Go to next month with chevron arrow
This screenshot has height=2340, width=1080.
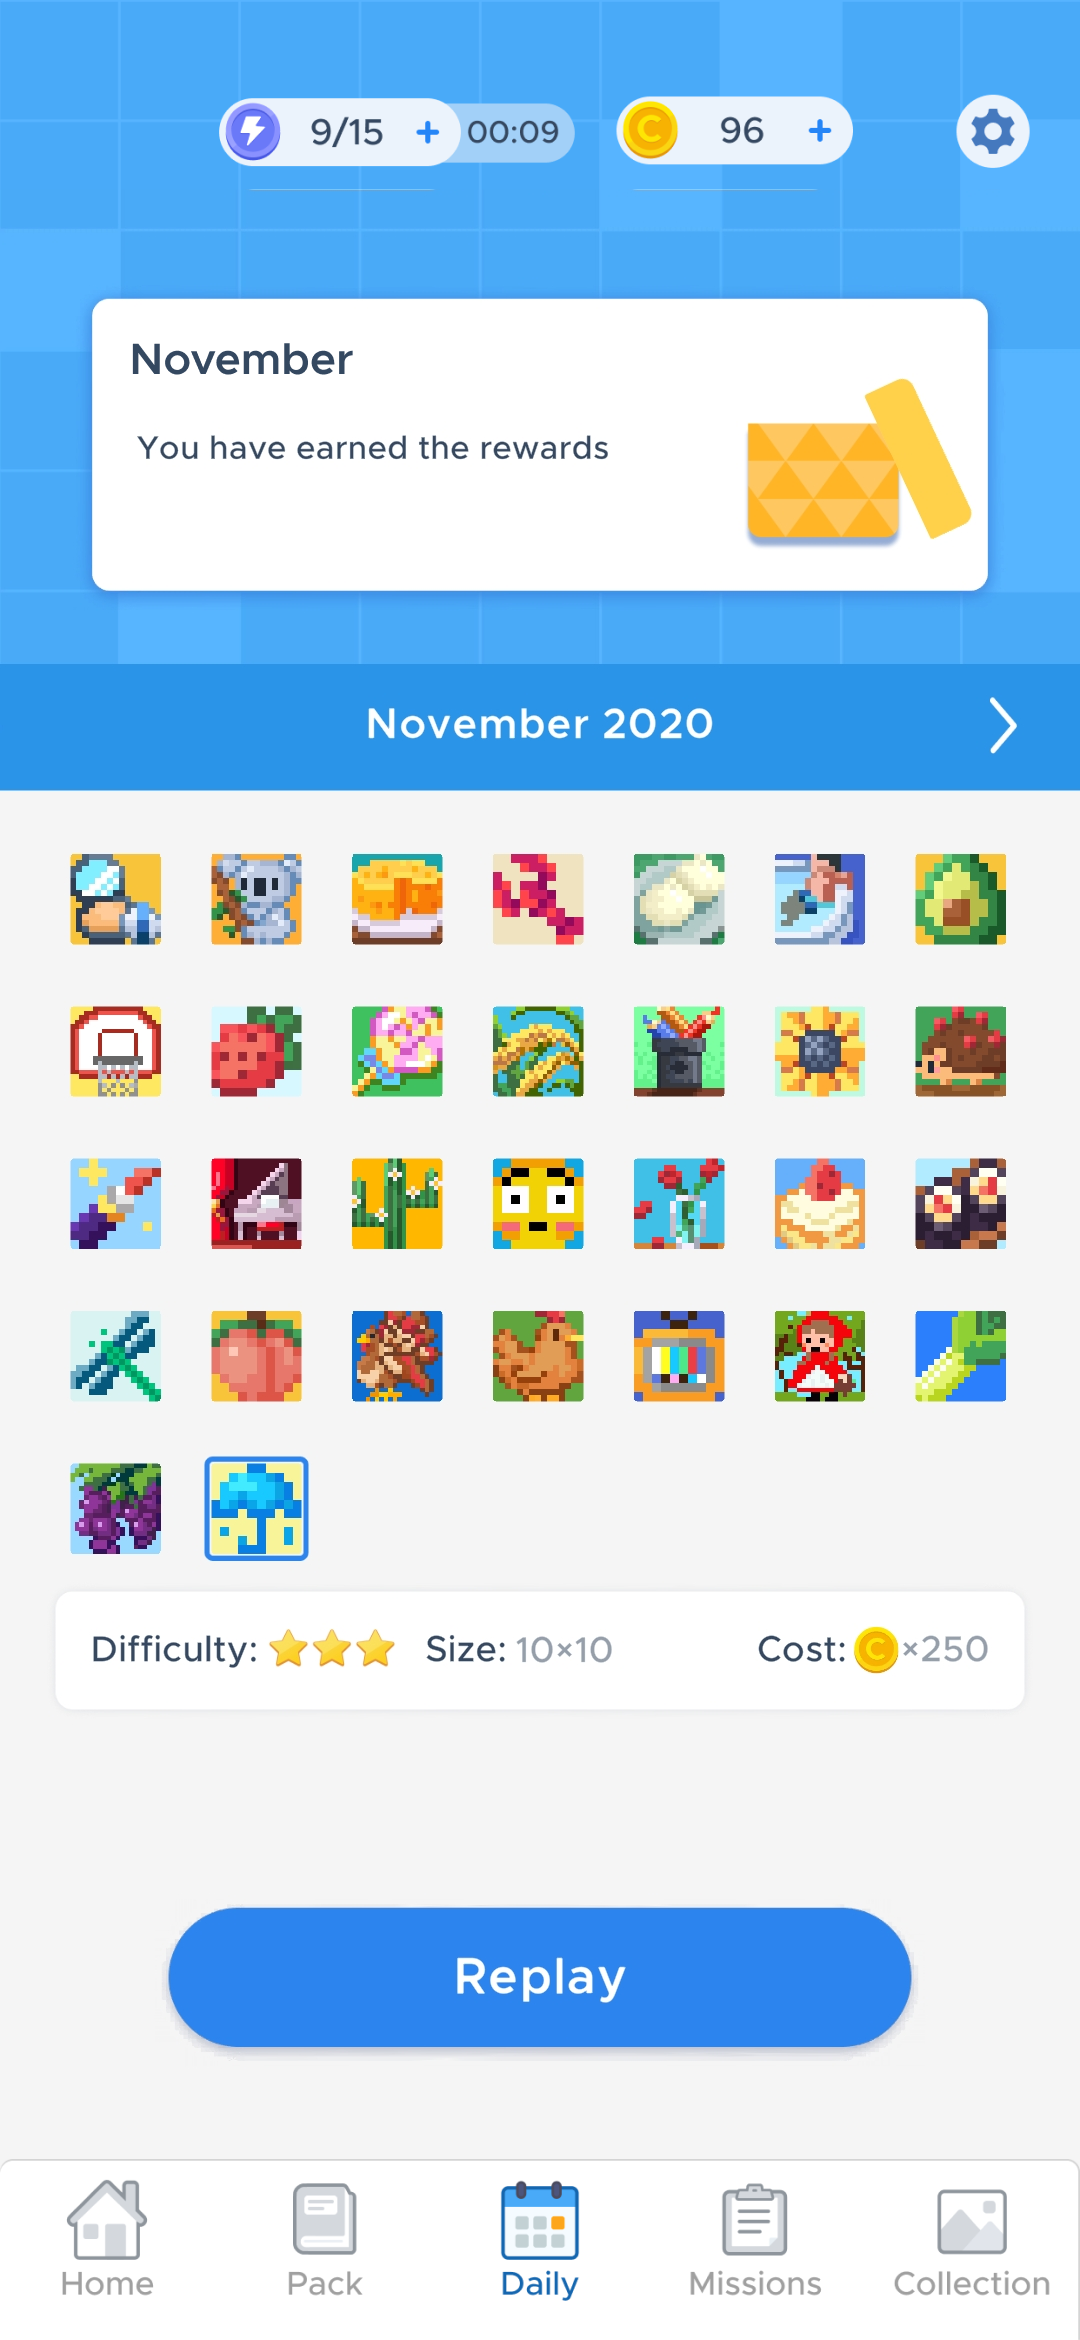[x=1002, y=725]
